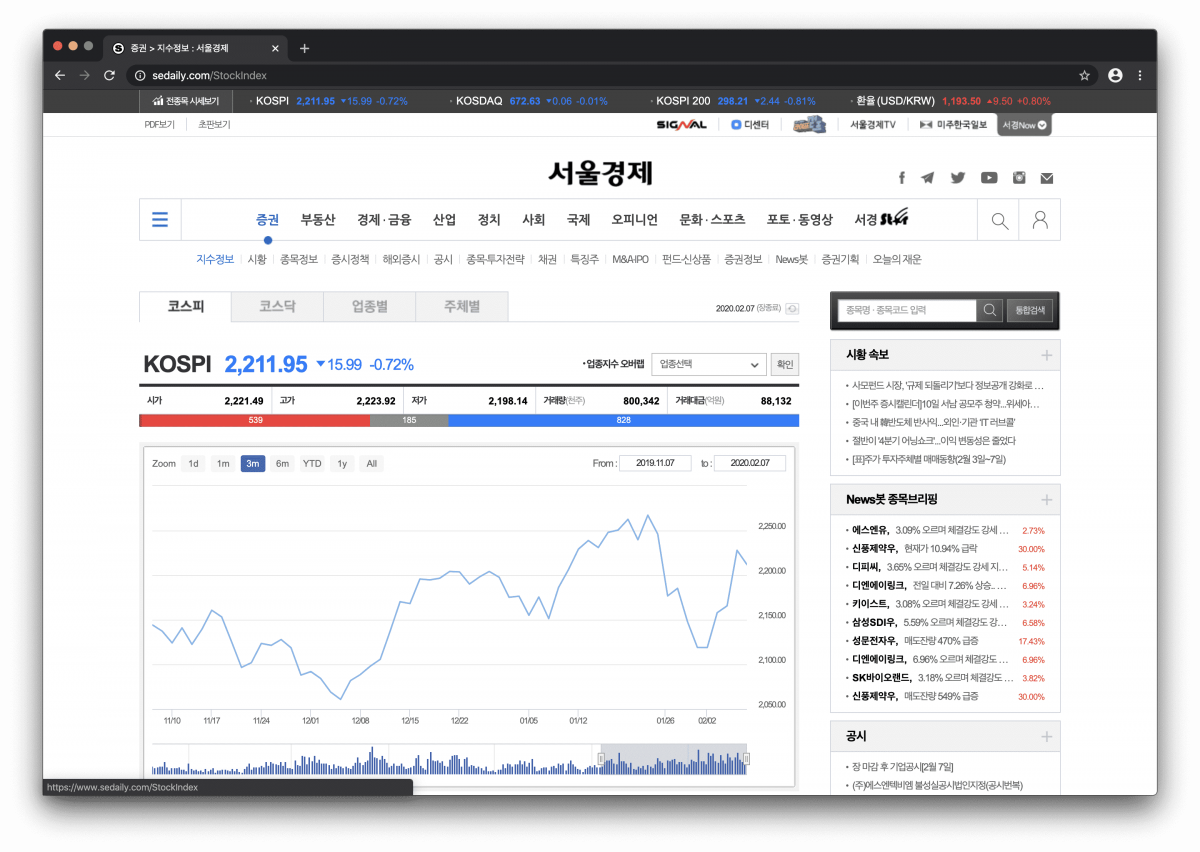Click the 확인 button
The image size is (1200, 852).
click(x=785, y=364)
